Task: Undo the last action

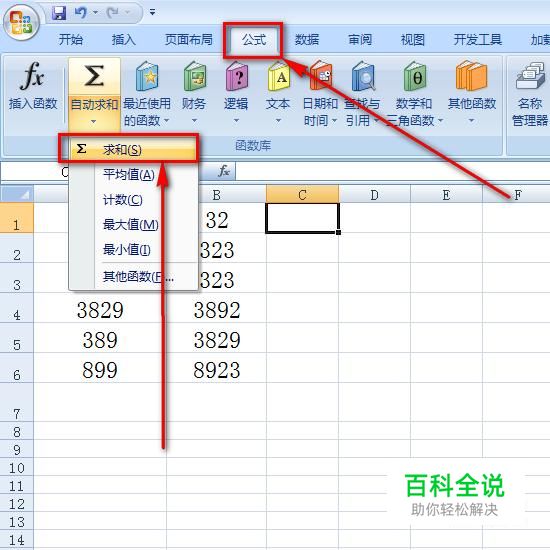Action: click(81, 13)
